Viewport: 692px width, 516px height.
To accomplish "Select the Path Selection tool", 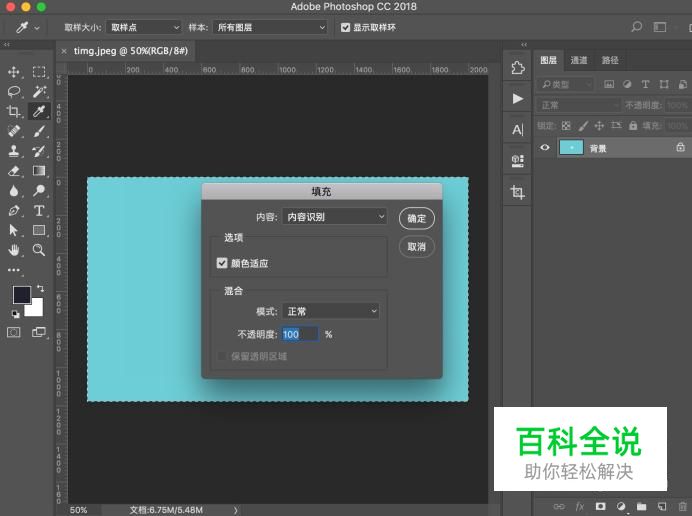I will click(14, 230).
